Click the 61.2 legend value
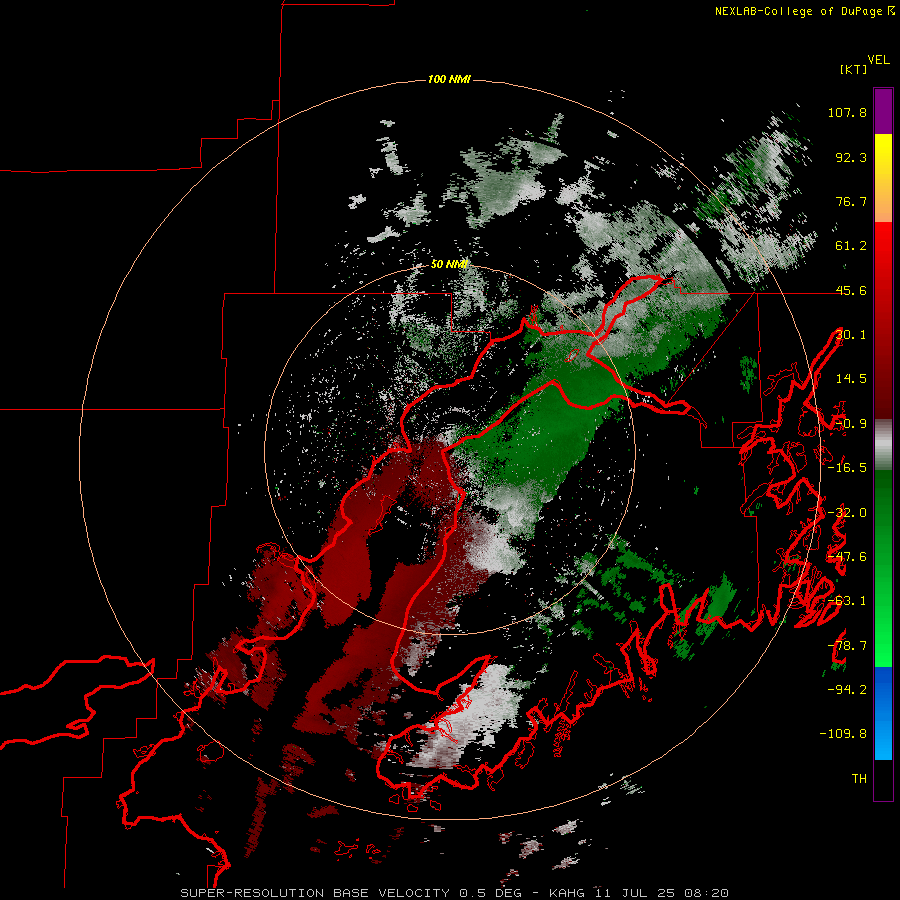Screen dimensions: 900x900 click(851, 246)
